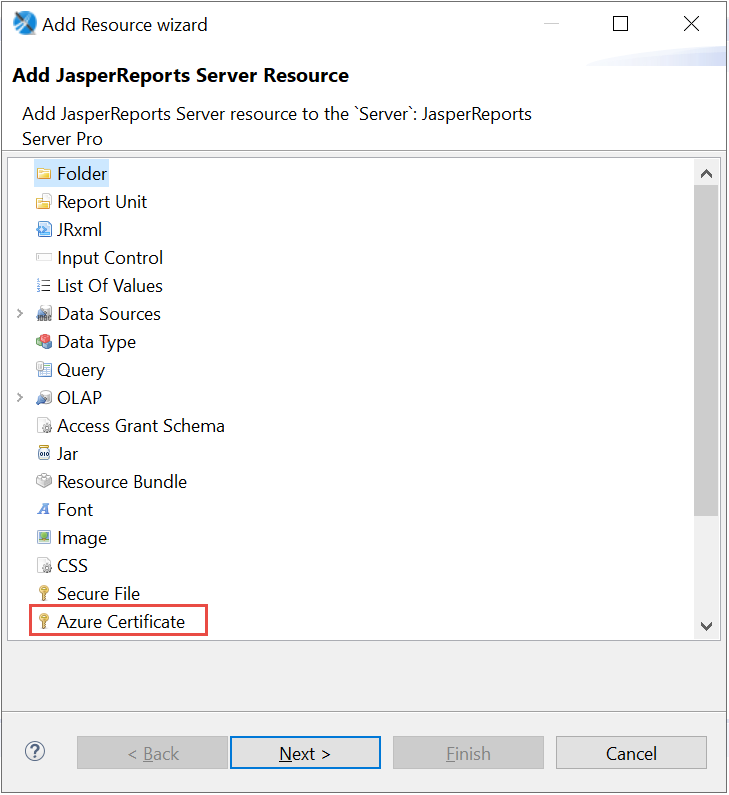This screenshot has width=729, height=795.
Task: Select the Jar resource
Action: coord(67,453)
